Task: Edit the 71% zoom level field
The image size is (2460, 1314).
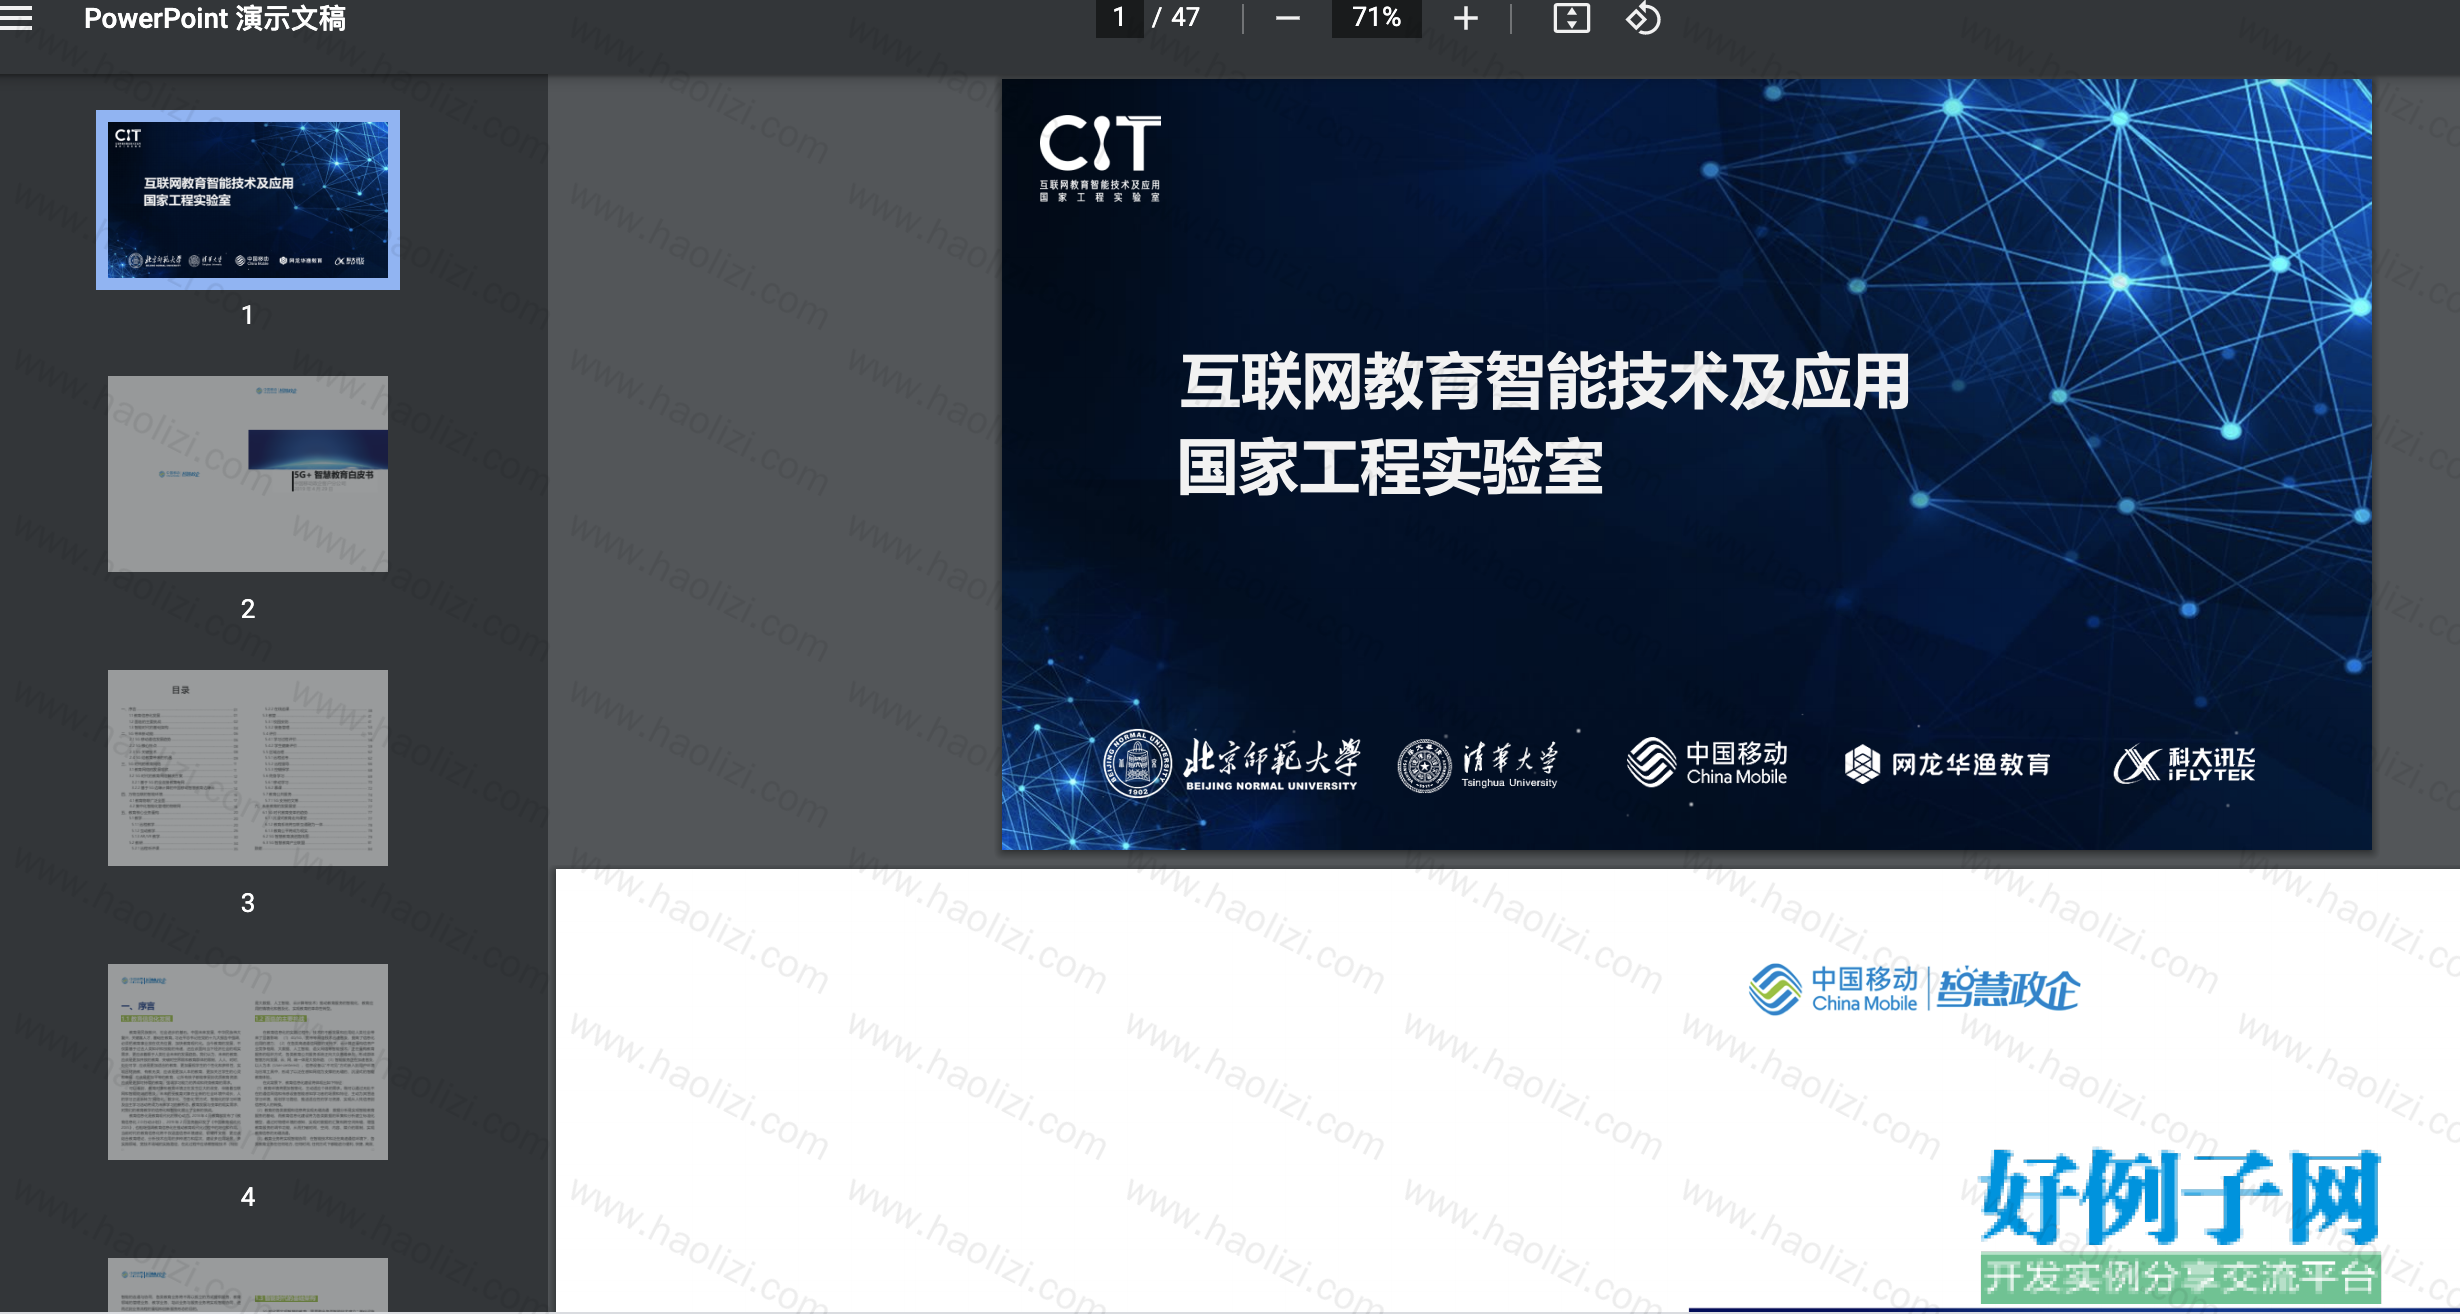Action: pyautogui.click(x=1376, y=18)
